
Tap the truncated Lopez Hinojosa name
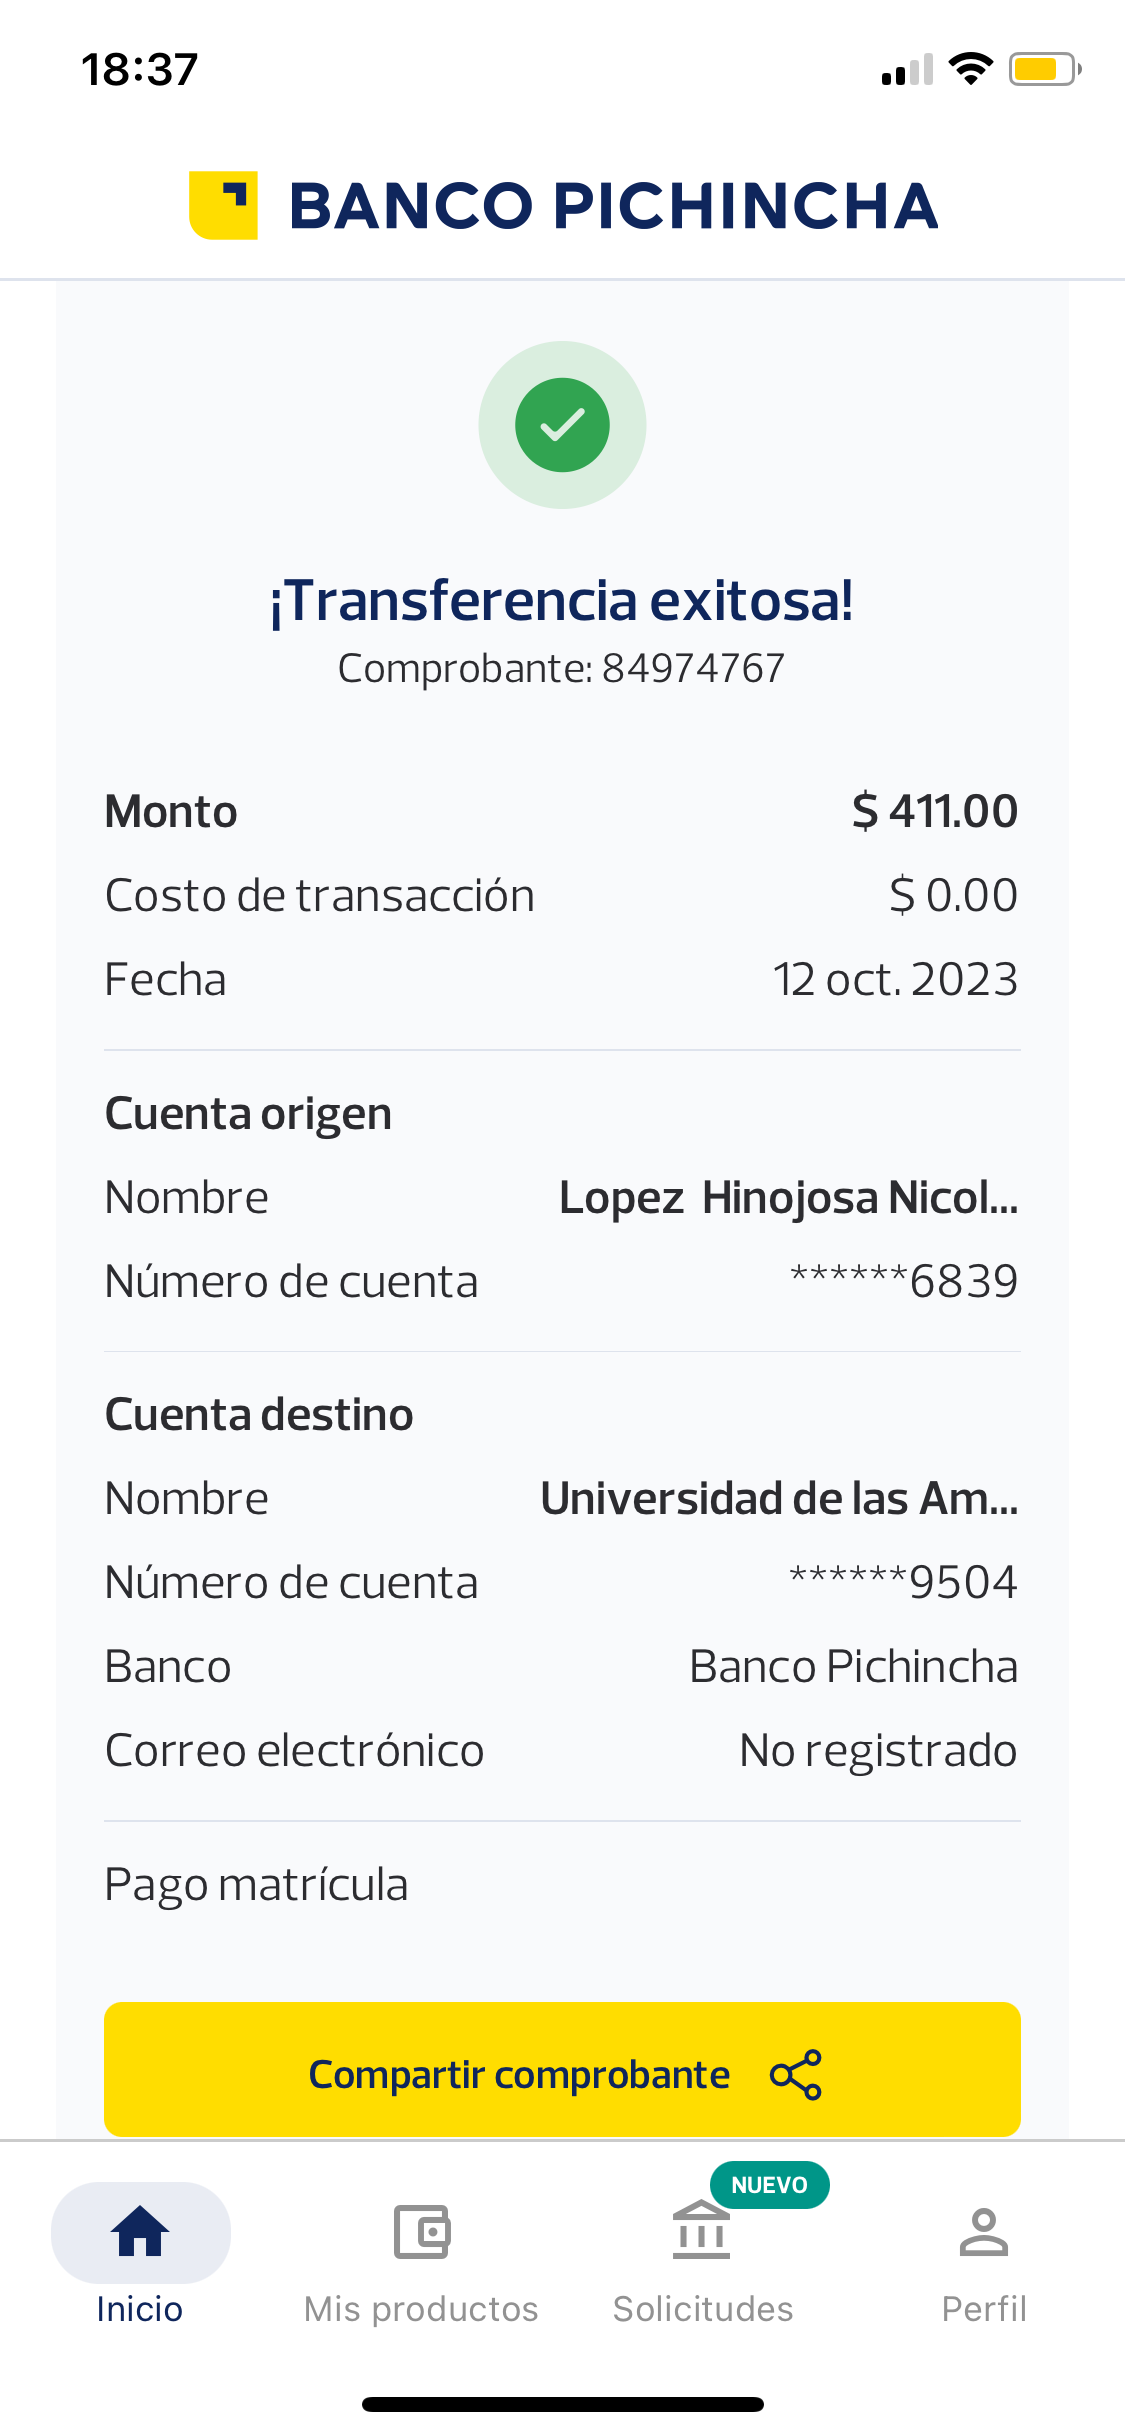click(x=788, y=1198)
